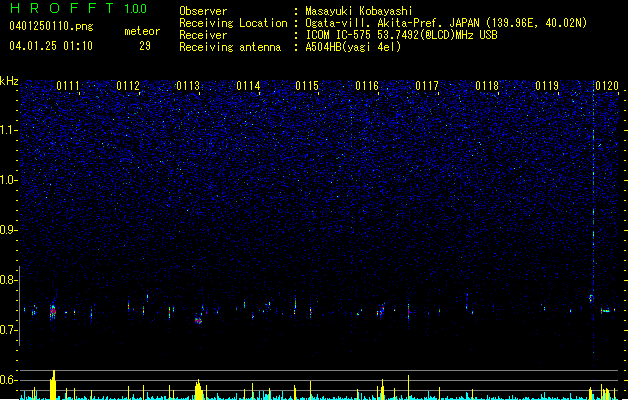Click the yellow intensity peak after 0113

[x=198, y=390]
